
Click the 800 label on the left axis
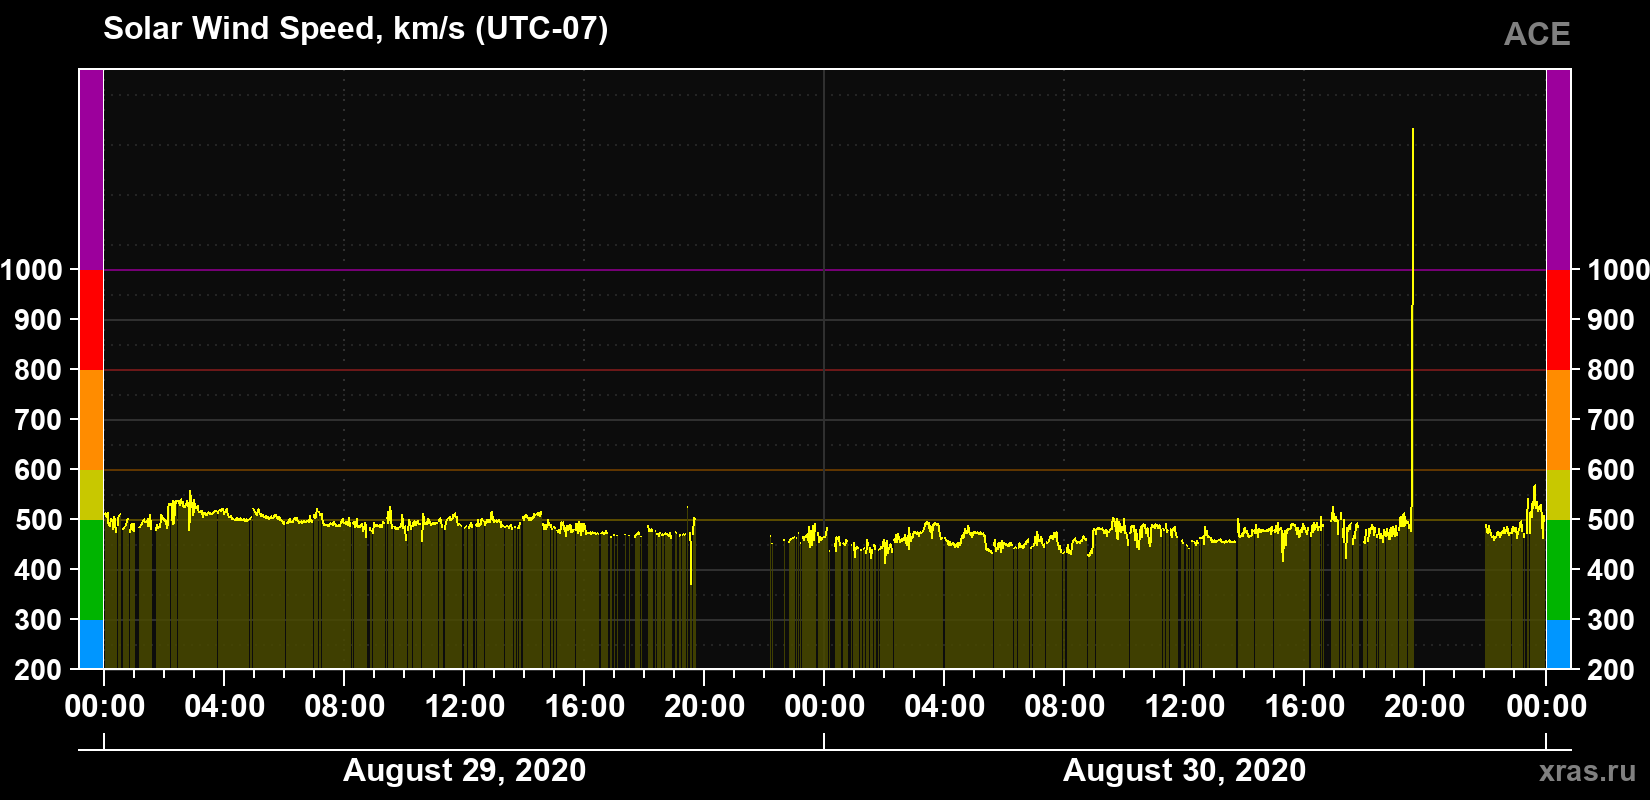click(x=39, y=370)
